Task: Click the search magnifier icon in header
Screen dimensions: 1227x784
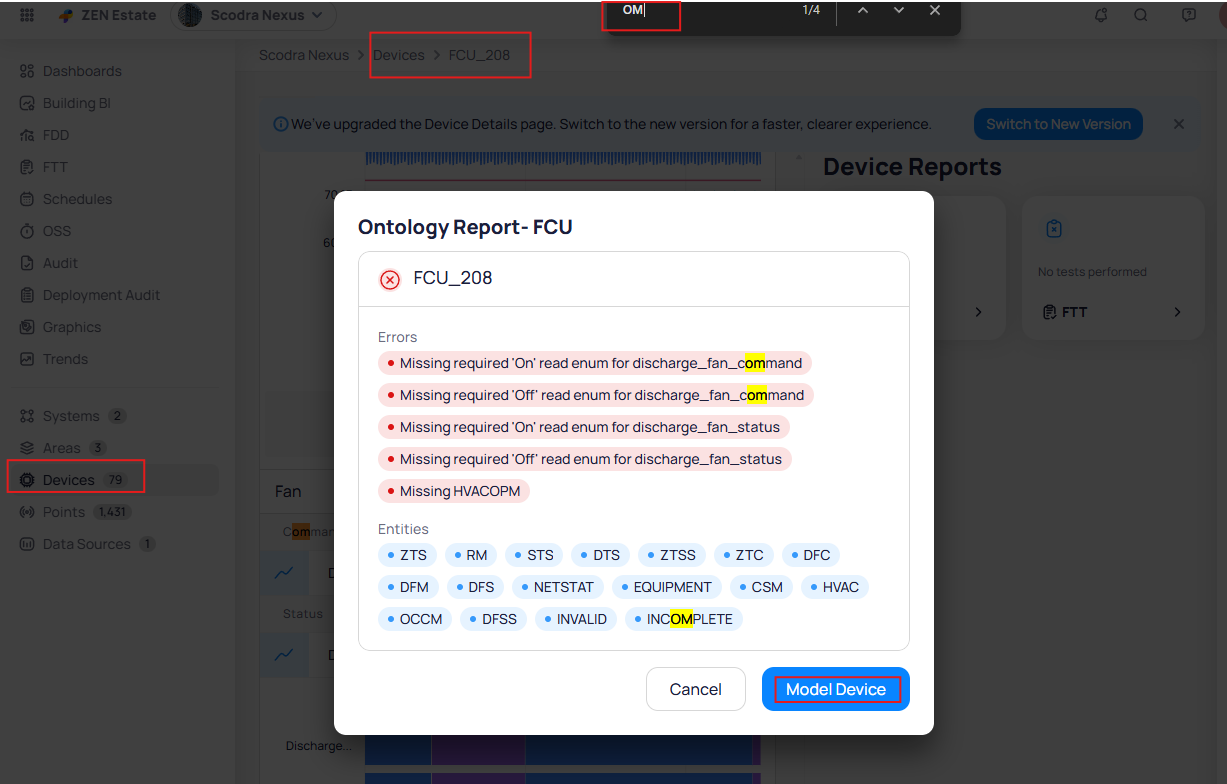Action: (1141, 15)
